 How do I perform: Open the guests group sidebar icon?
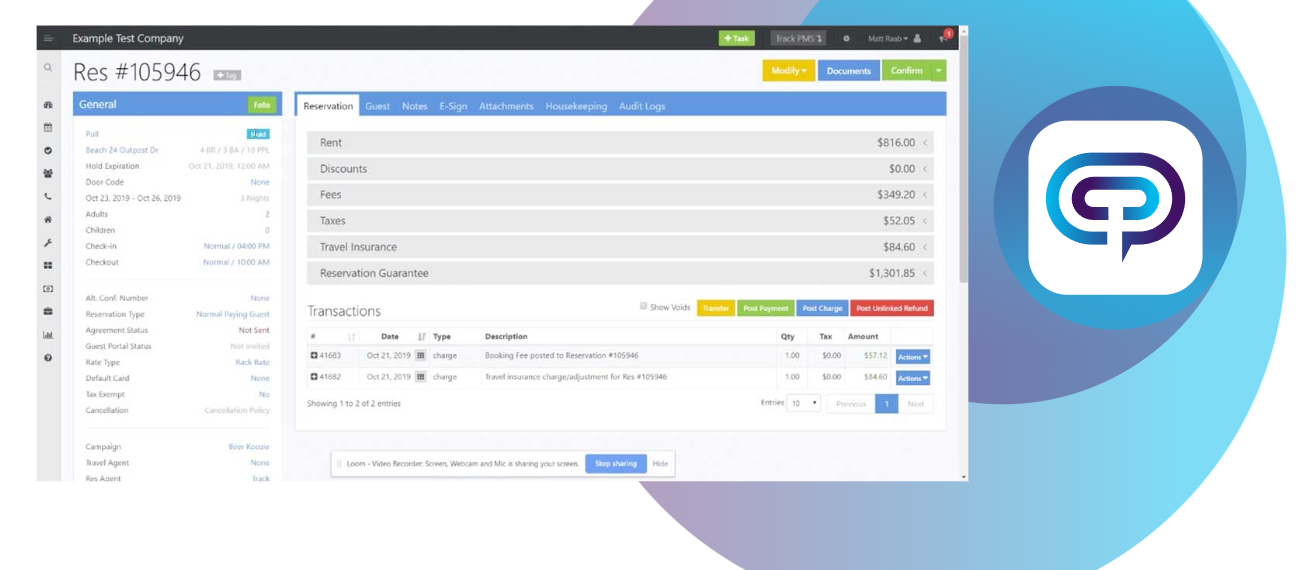click(47, 173)
